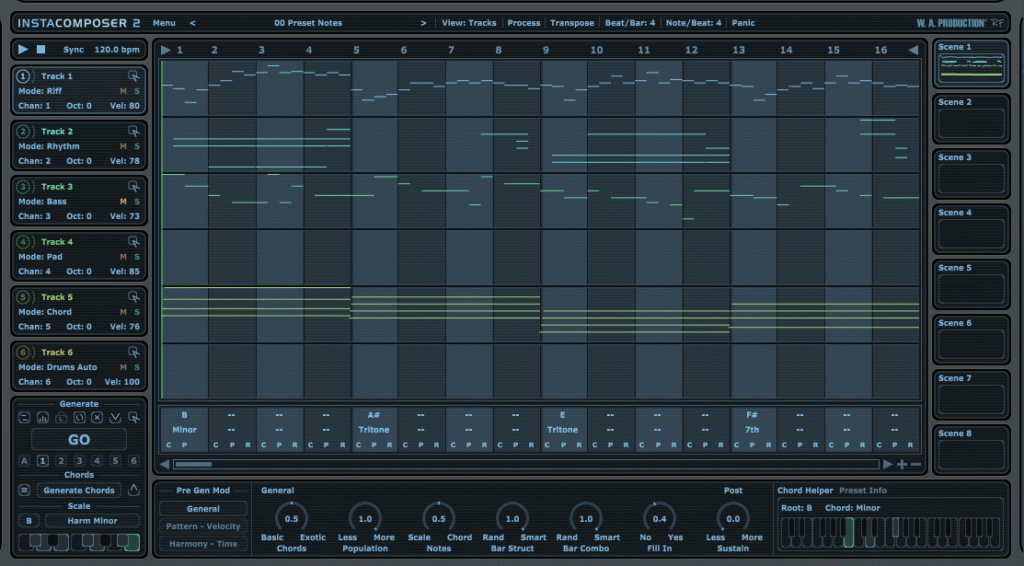
Task: Switch the View: Tracks mode
Action: tap(469, 23)
